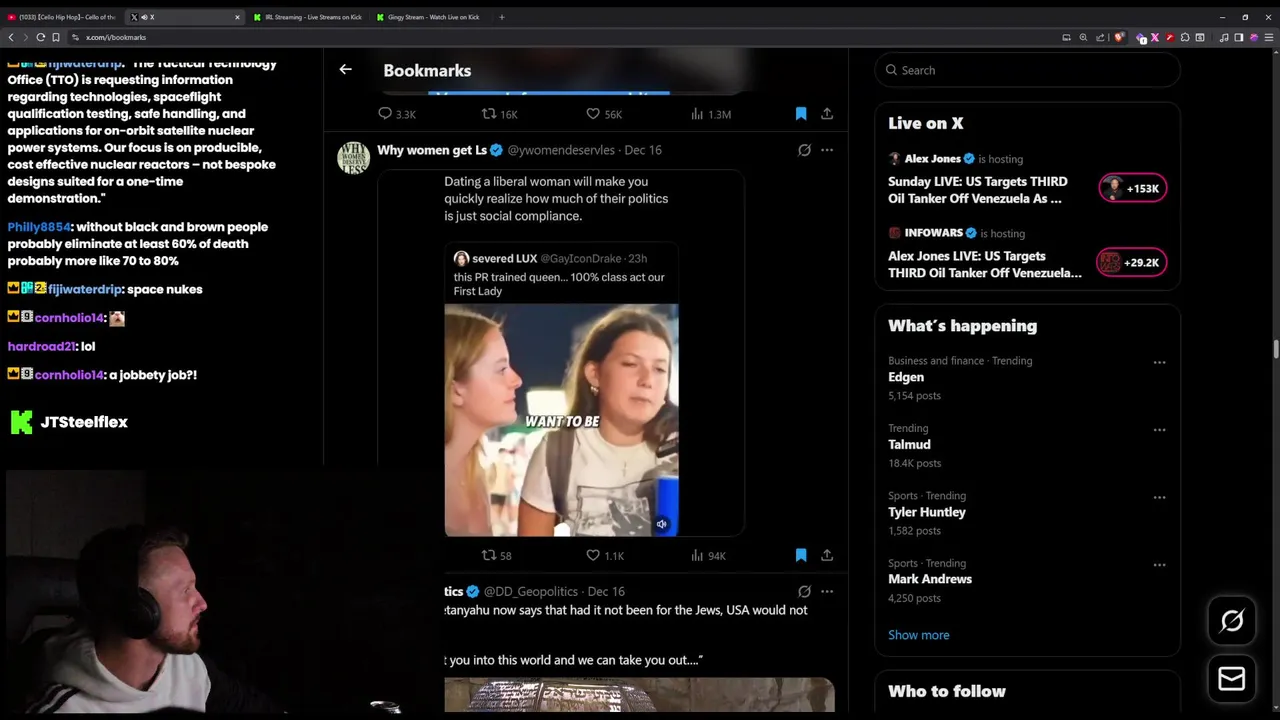This screenshot has width=1280, height=720.
Task: Reload the page
Action: click(41, 37)
